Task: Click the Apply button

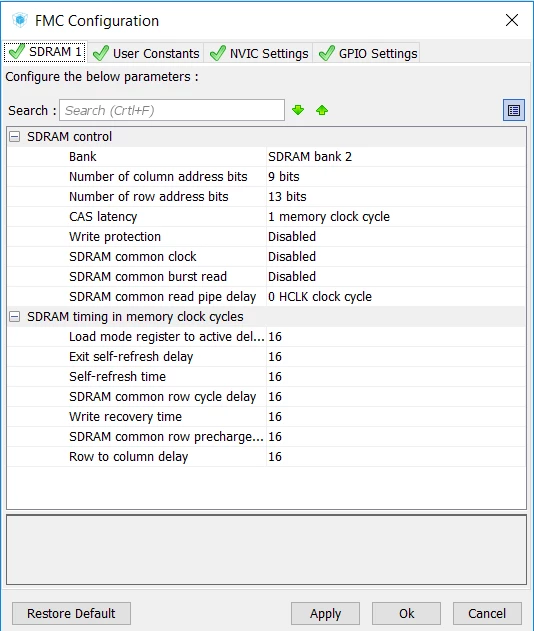Action: pyautogui.click(x=325, y=613)
